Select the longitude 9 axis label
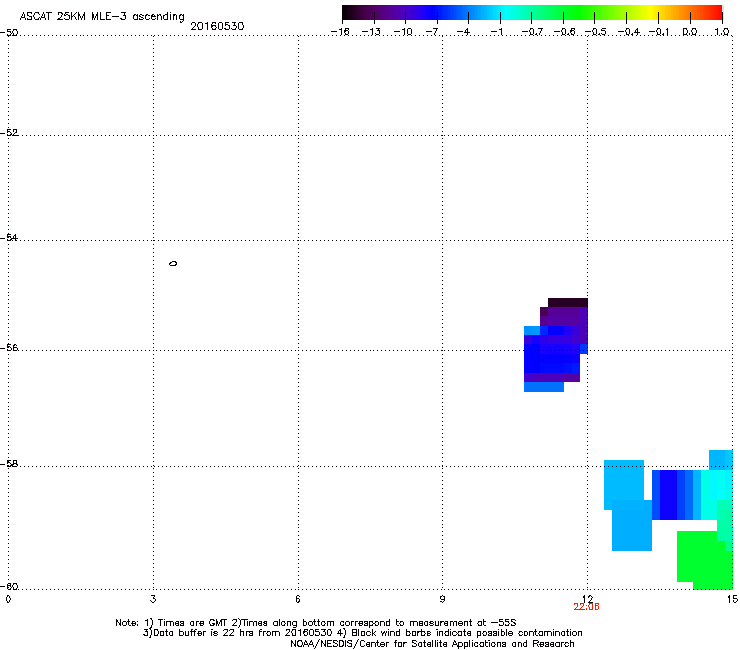The height and width of the screenshot is (650, 740). [442, 599]
